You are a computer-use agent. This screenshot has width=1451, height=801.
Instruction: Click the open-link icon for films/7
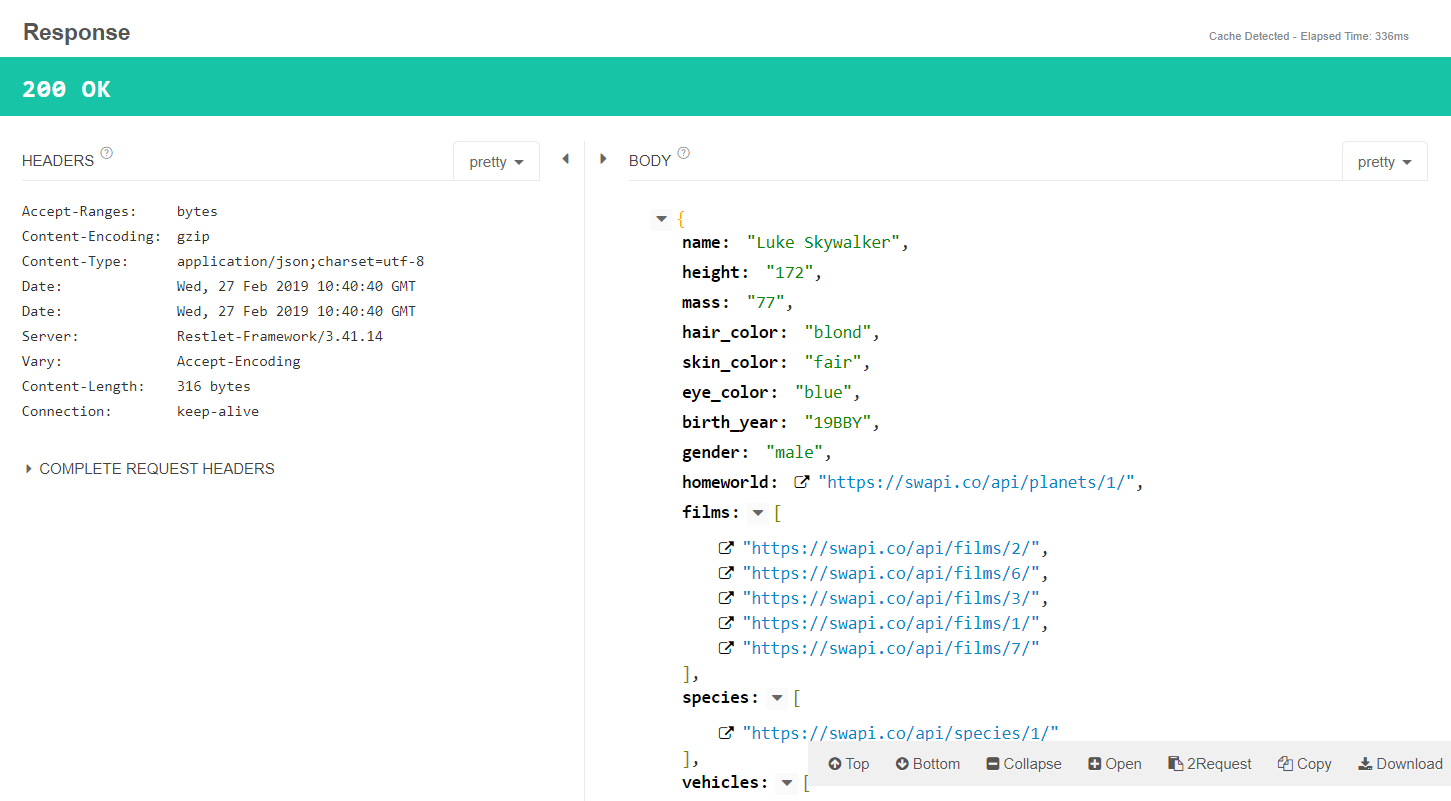(726, 648)
